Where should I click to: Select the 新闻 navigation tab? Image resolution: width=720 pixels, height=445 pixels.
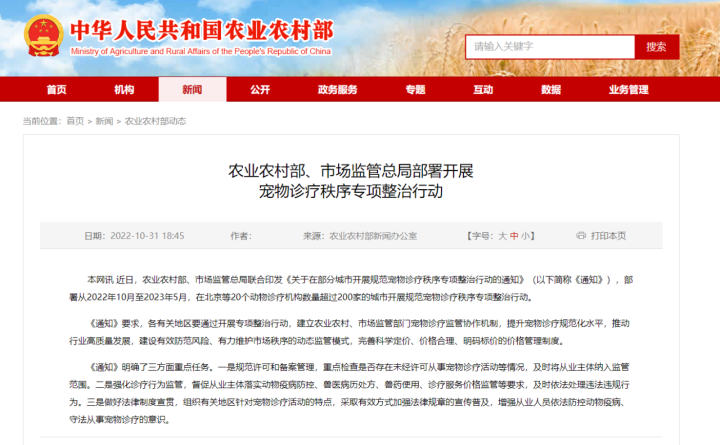[x=192, y=90]
